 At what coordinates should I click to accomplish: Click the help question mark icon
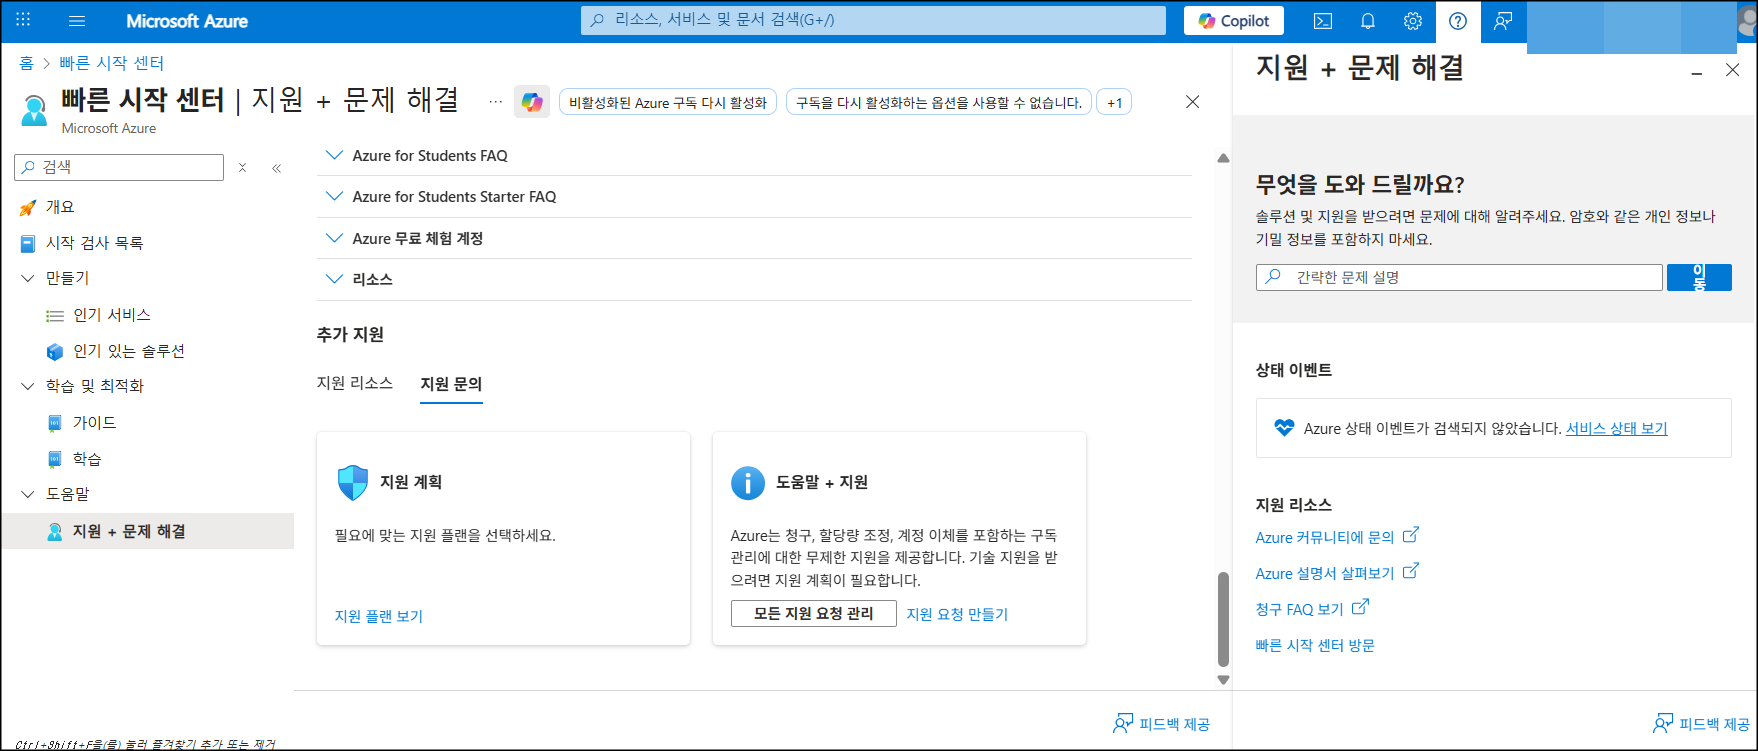point(1458,20)
